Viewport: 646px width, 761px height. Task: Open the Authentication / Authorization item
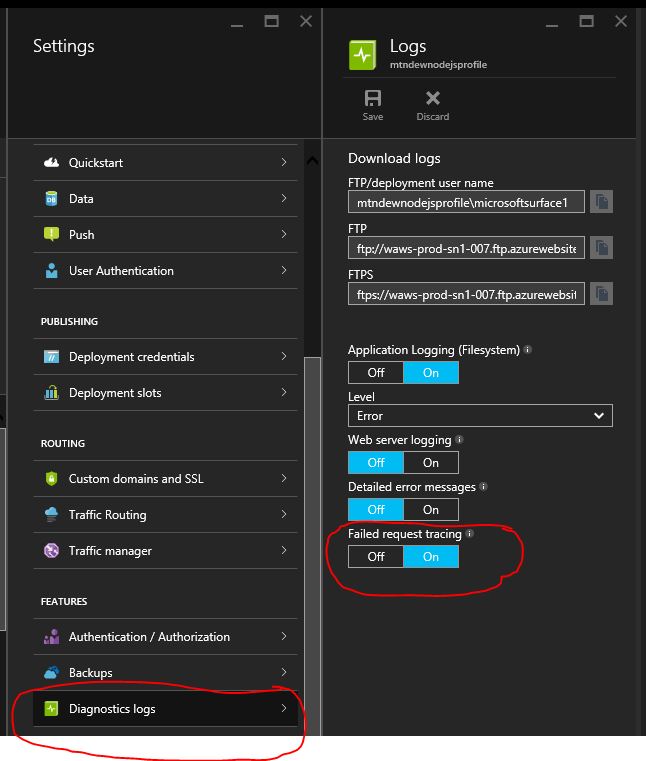[x=166, y=636]
